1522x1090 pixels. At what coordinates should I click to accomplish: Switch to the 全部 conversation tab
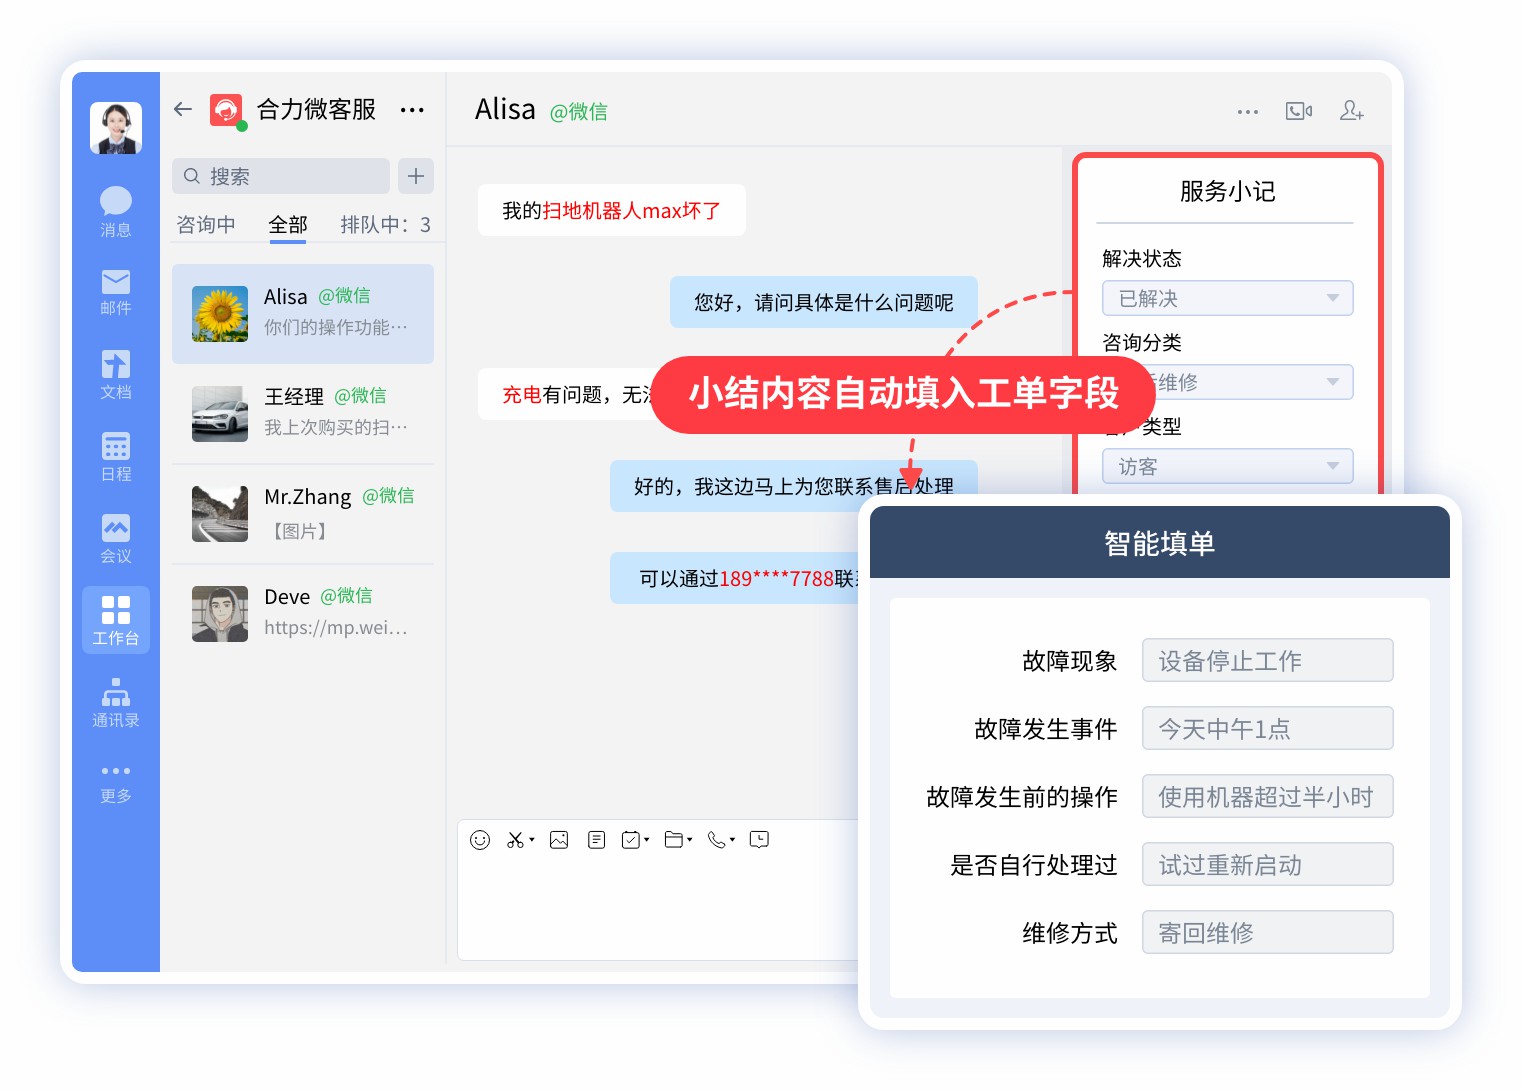coord(288,224)
